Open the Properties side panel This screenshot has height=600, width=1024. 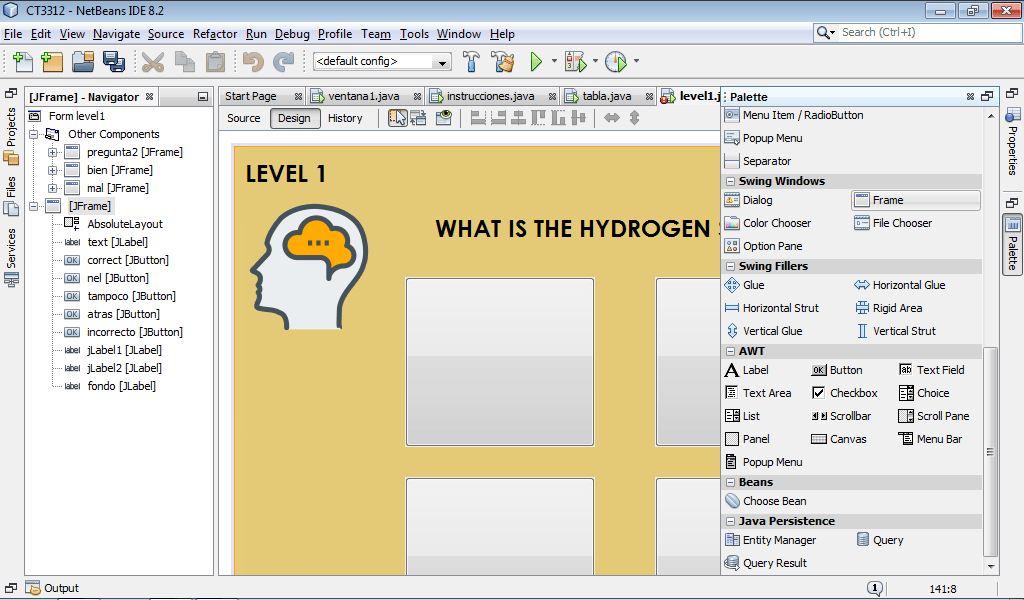pos(1012,142)
